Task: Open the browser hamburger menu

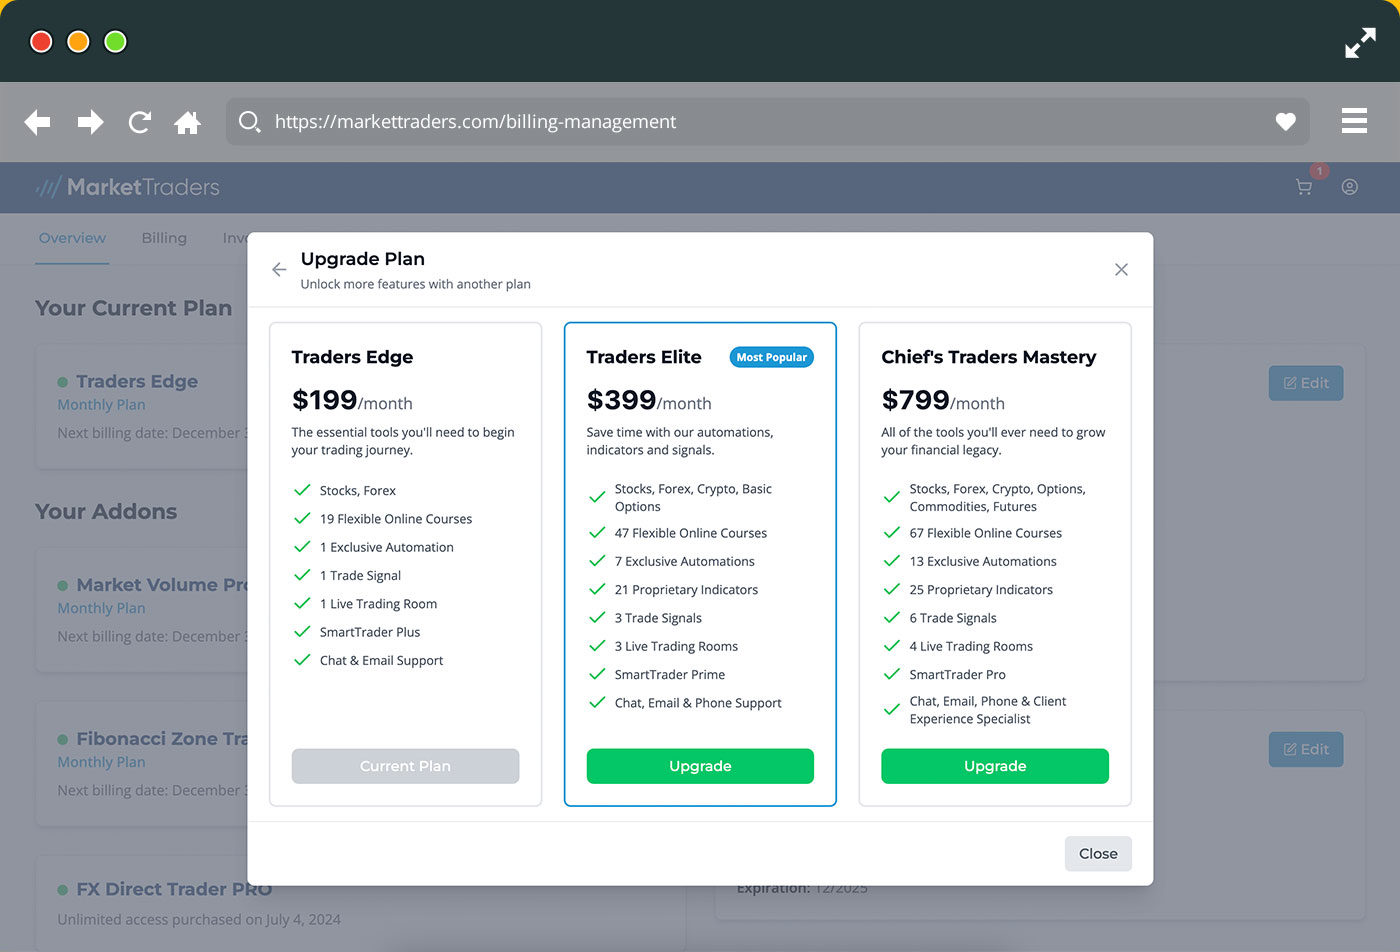Action: pos(1354,121)
